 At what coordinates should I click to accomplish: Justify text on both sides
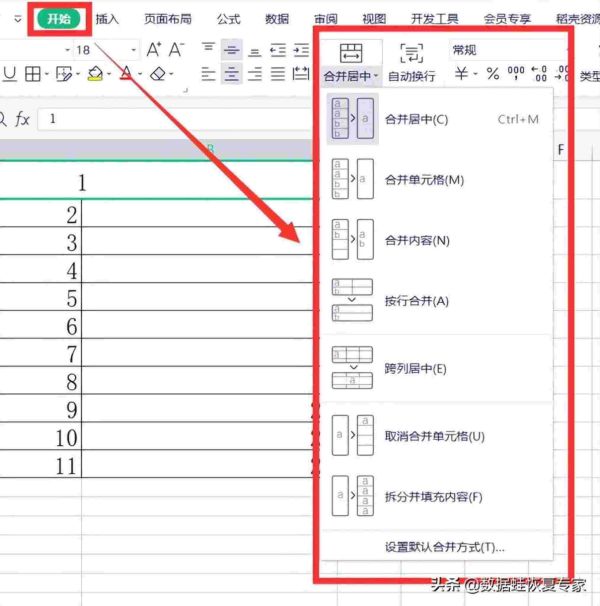pos(278,73)
